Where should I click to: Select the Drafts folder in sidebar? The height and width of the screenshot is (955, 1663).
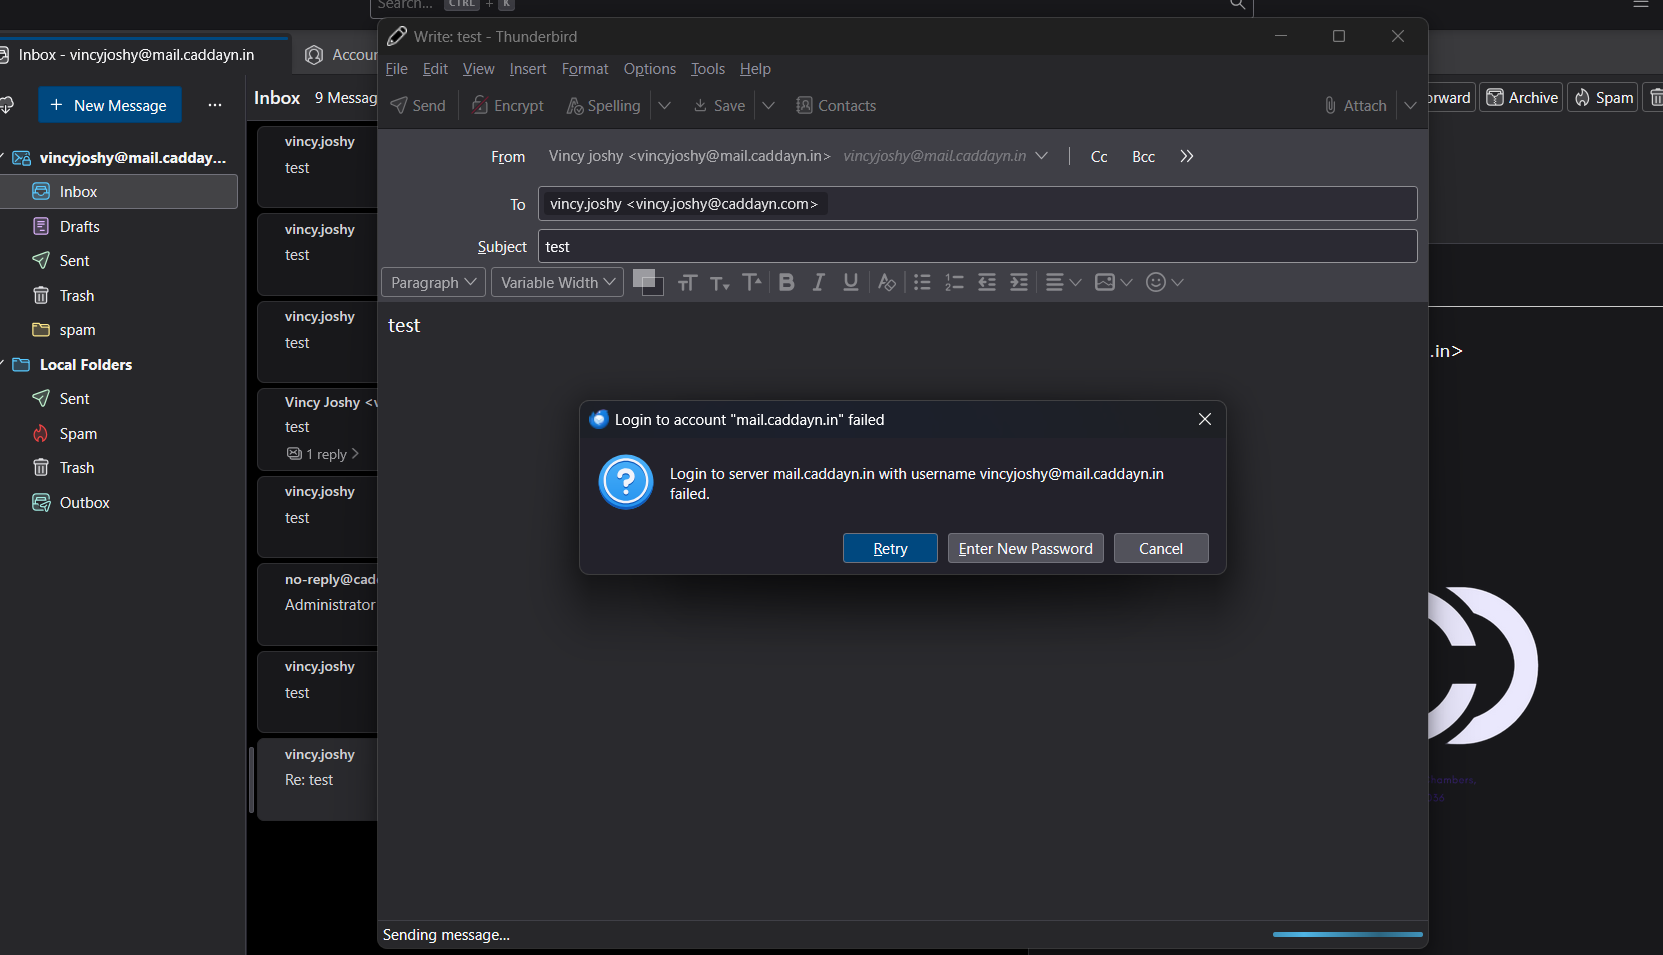[79, 227]
